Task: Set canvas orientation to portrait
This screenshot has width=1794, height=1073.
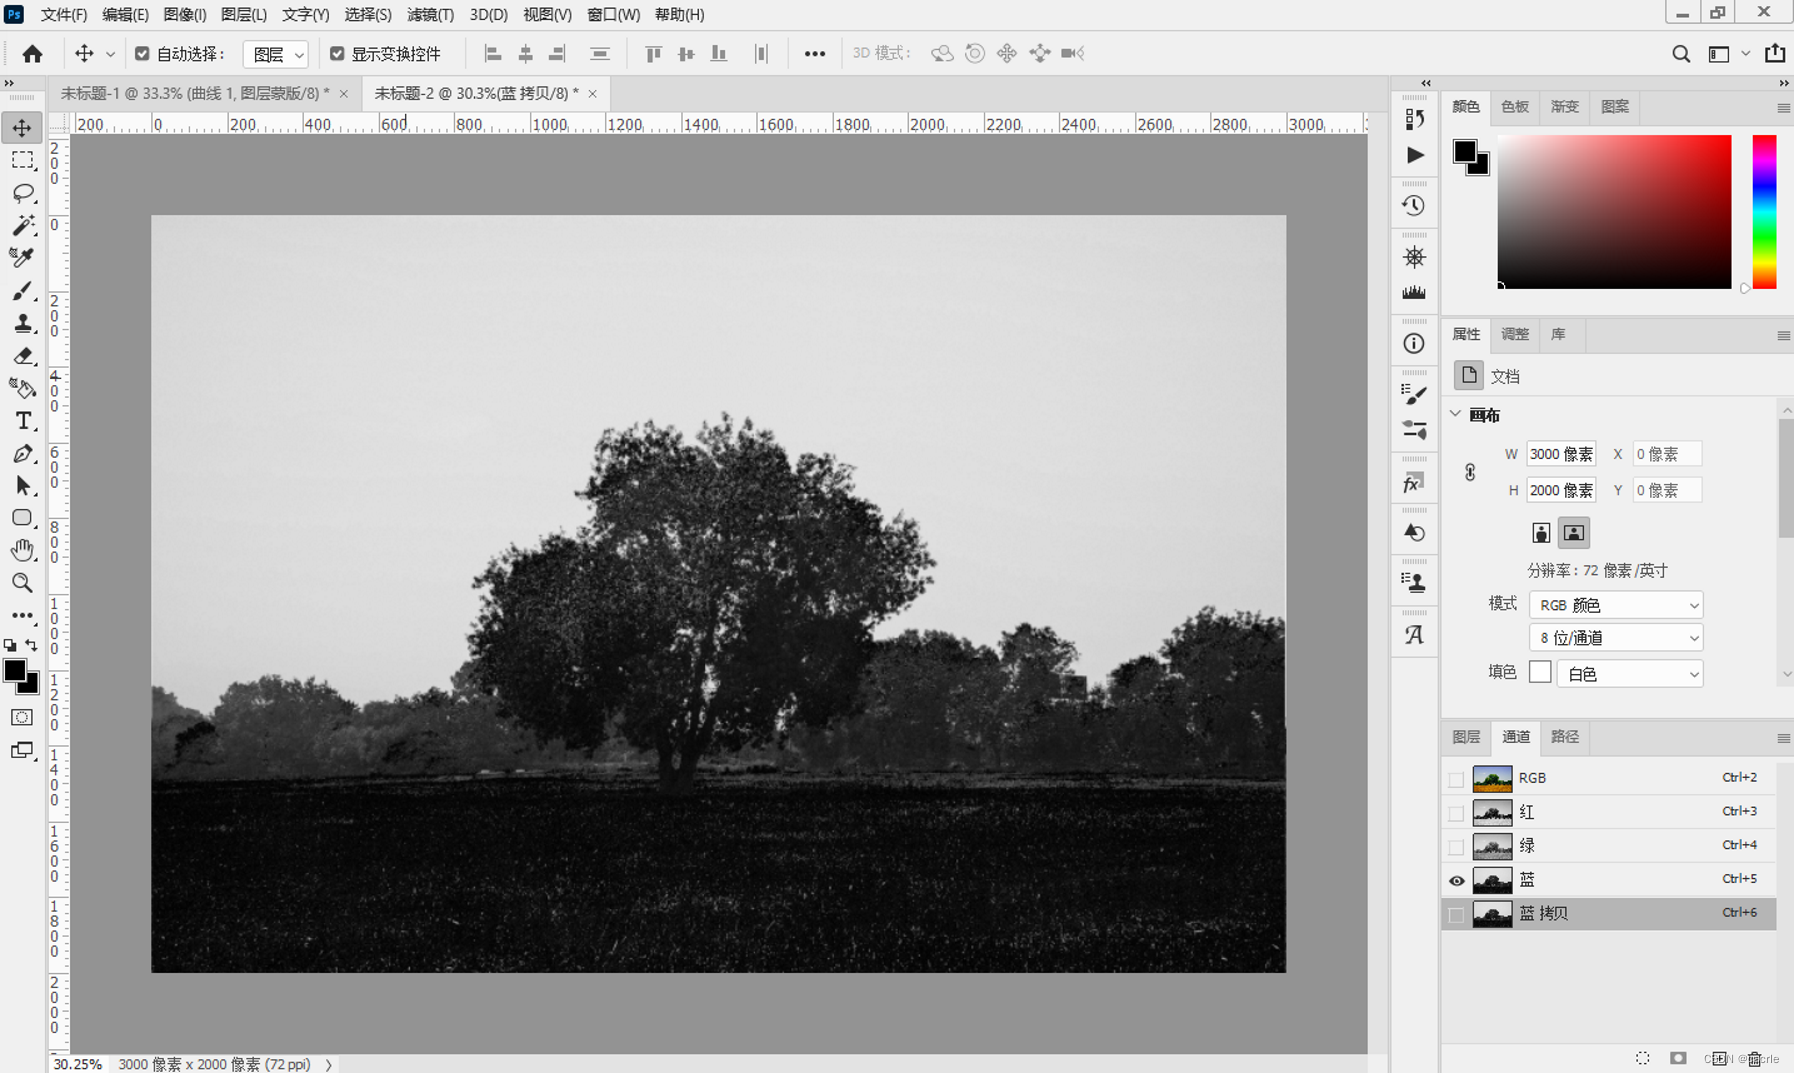Action: tap(1541, 533)
